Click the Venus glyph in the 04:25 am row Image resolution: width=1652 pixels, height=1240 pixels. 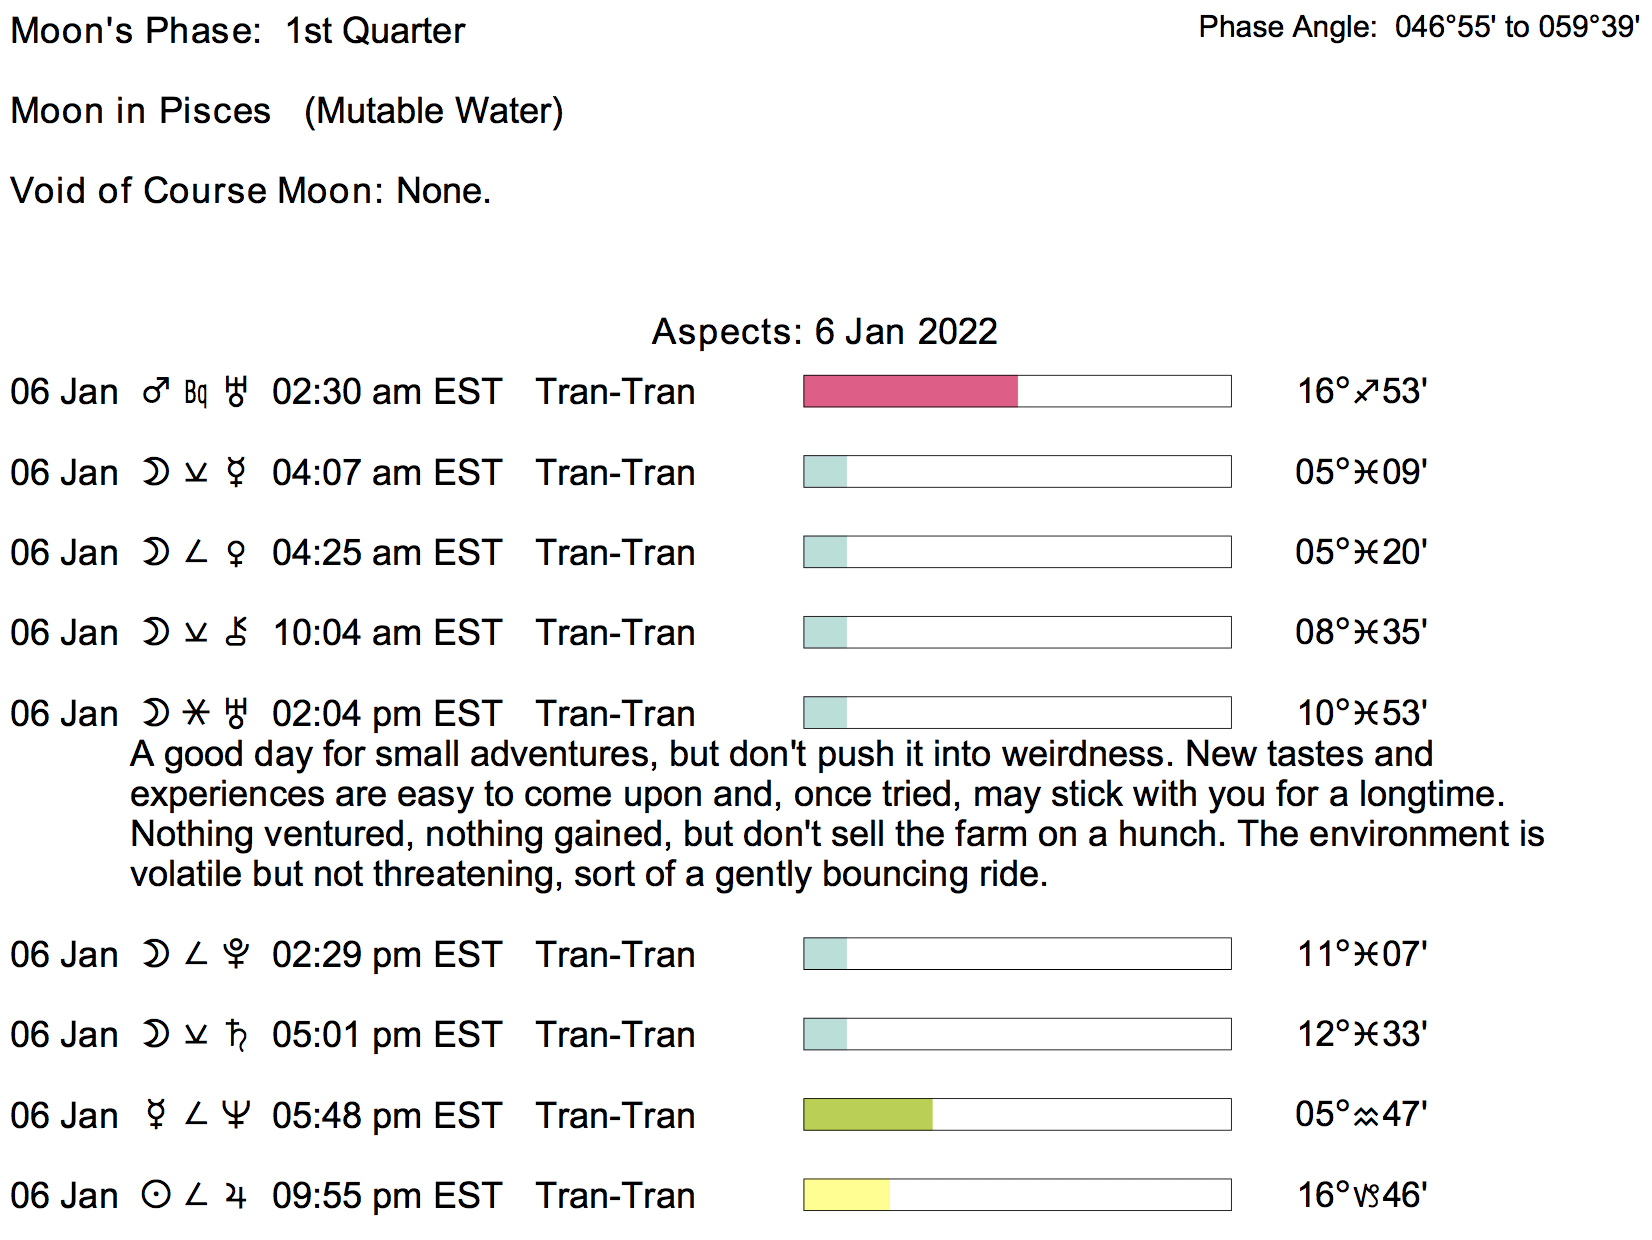(236, 553)
